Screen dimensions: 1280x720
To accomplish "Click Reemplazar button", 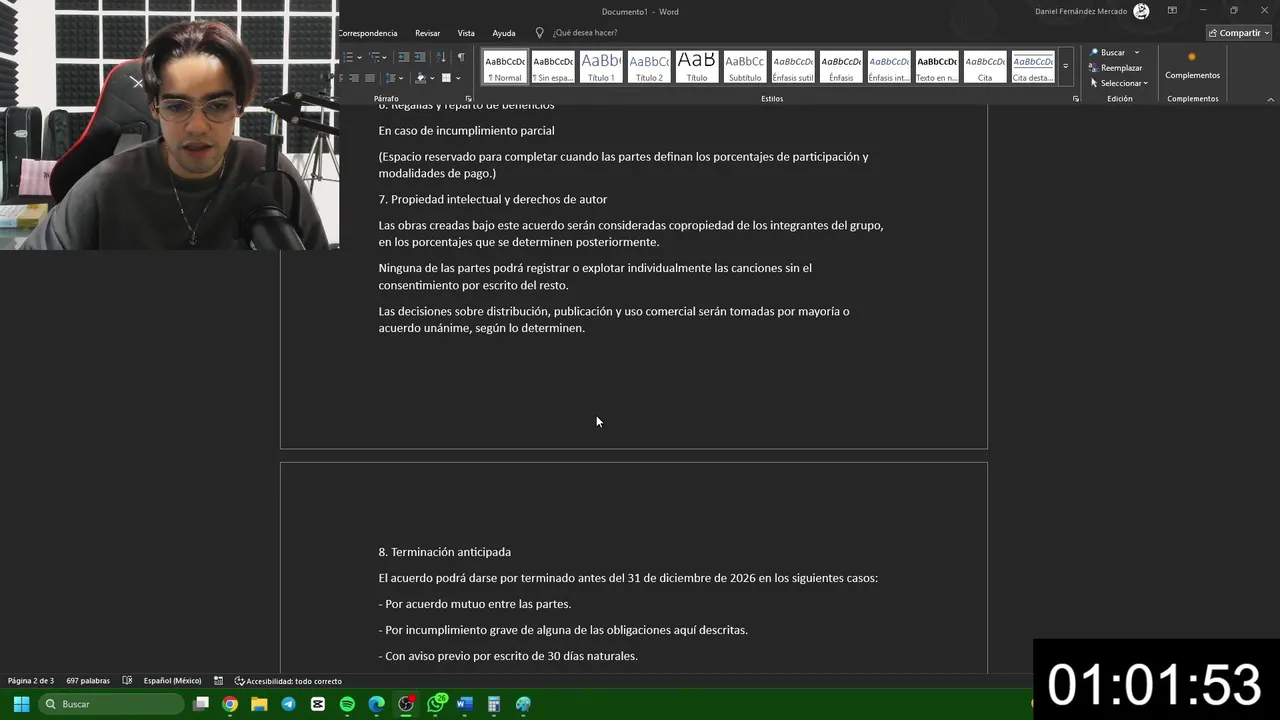I will tap(1116, 68).
